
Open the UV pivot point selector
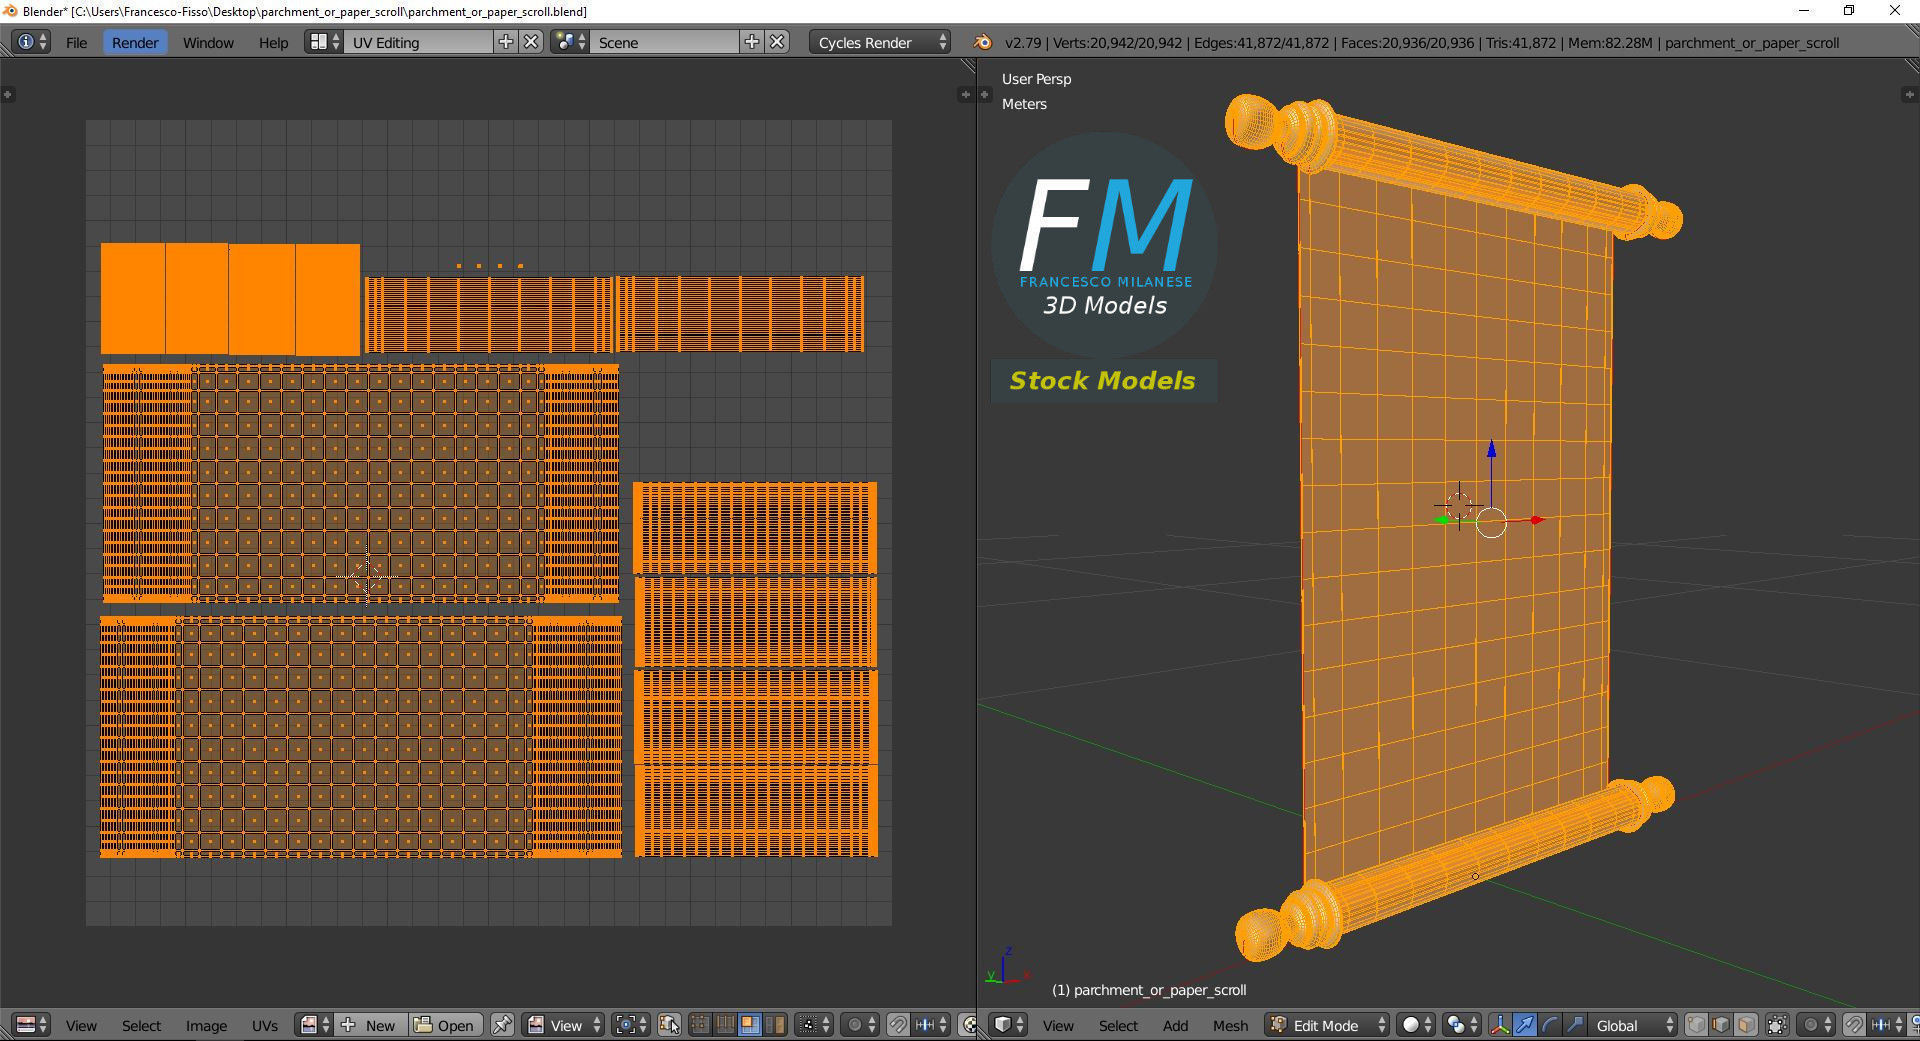click(631, 1025)
